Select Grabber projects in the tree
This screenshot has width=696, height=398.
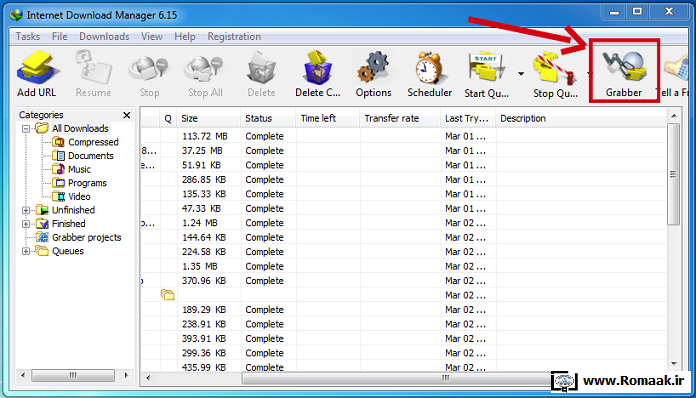[87, 237]
